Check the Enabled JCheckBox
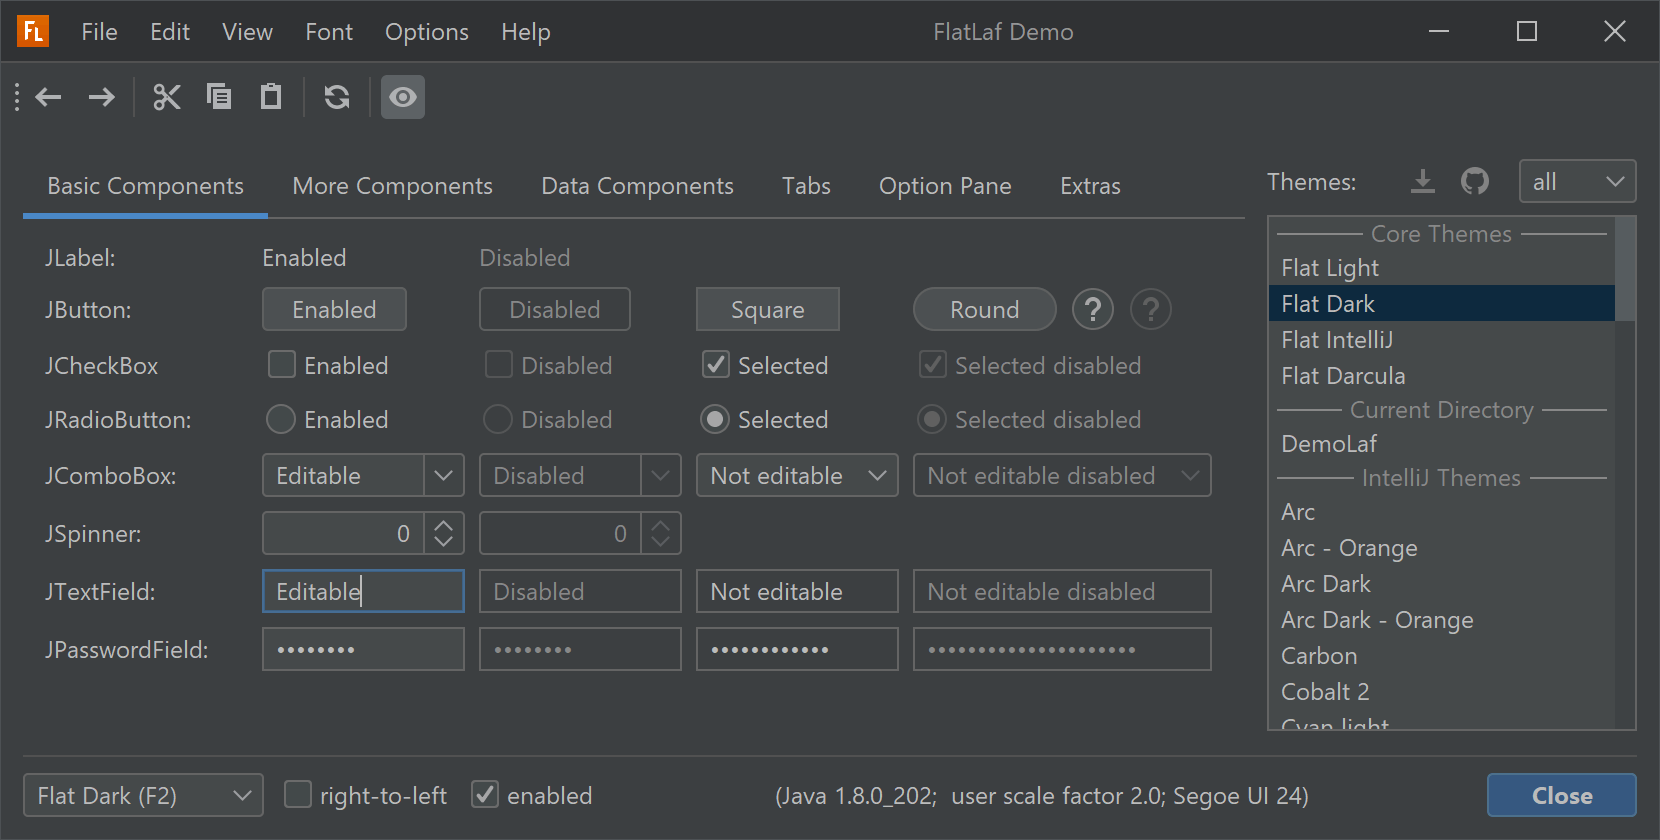 [x=282, y=365]
